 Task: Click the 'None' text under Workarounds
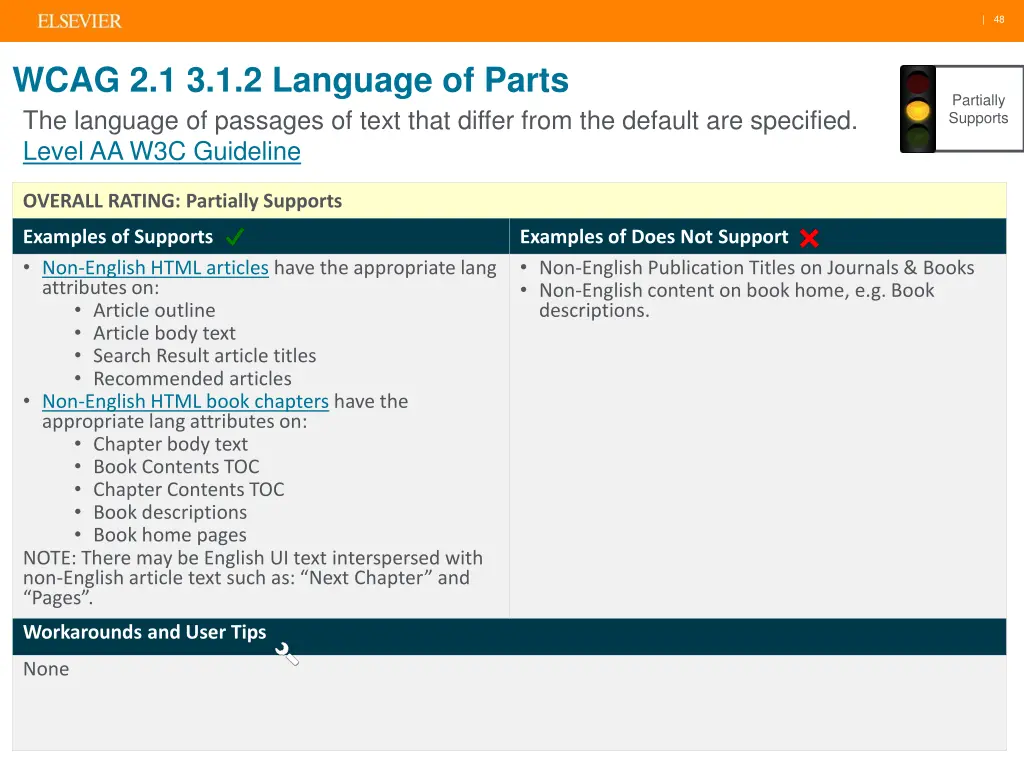[46, 669]
